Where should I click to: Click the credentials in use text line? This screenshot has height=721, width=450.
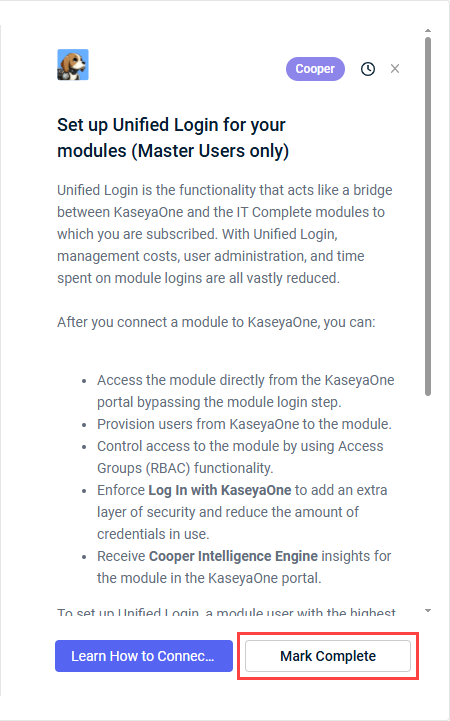(153, 534)
